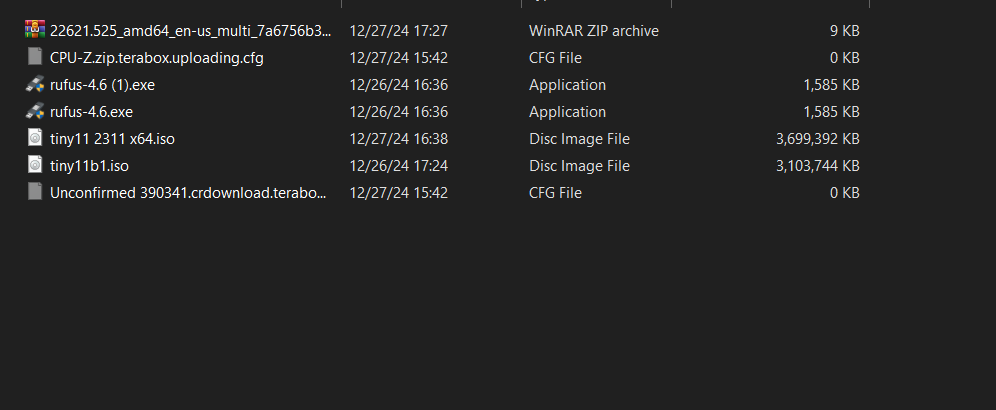Click the rufus-4.6.exe USB drive icon

point(35,111)
